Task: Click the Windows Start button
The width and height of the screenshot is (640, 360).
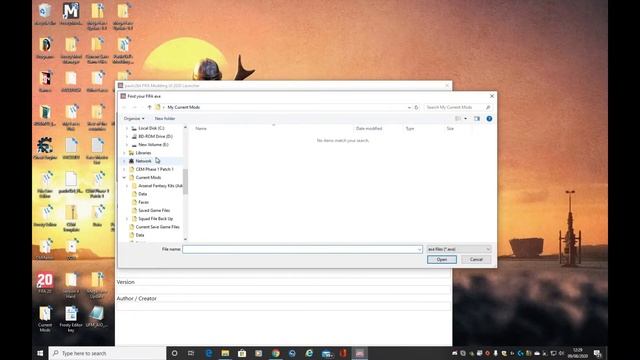Action: (40, 353)
